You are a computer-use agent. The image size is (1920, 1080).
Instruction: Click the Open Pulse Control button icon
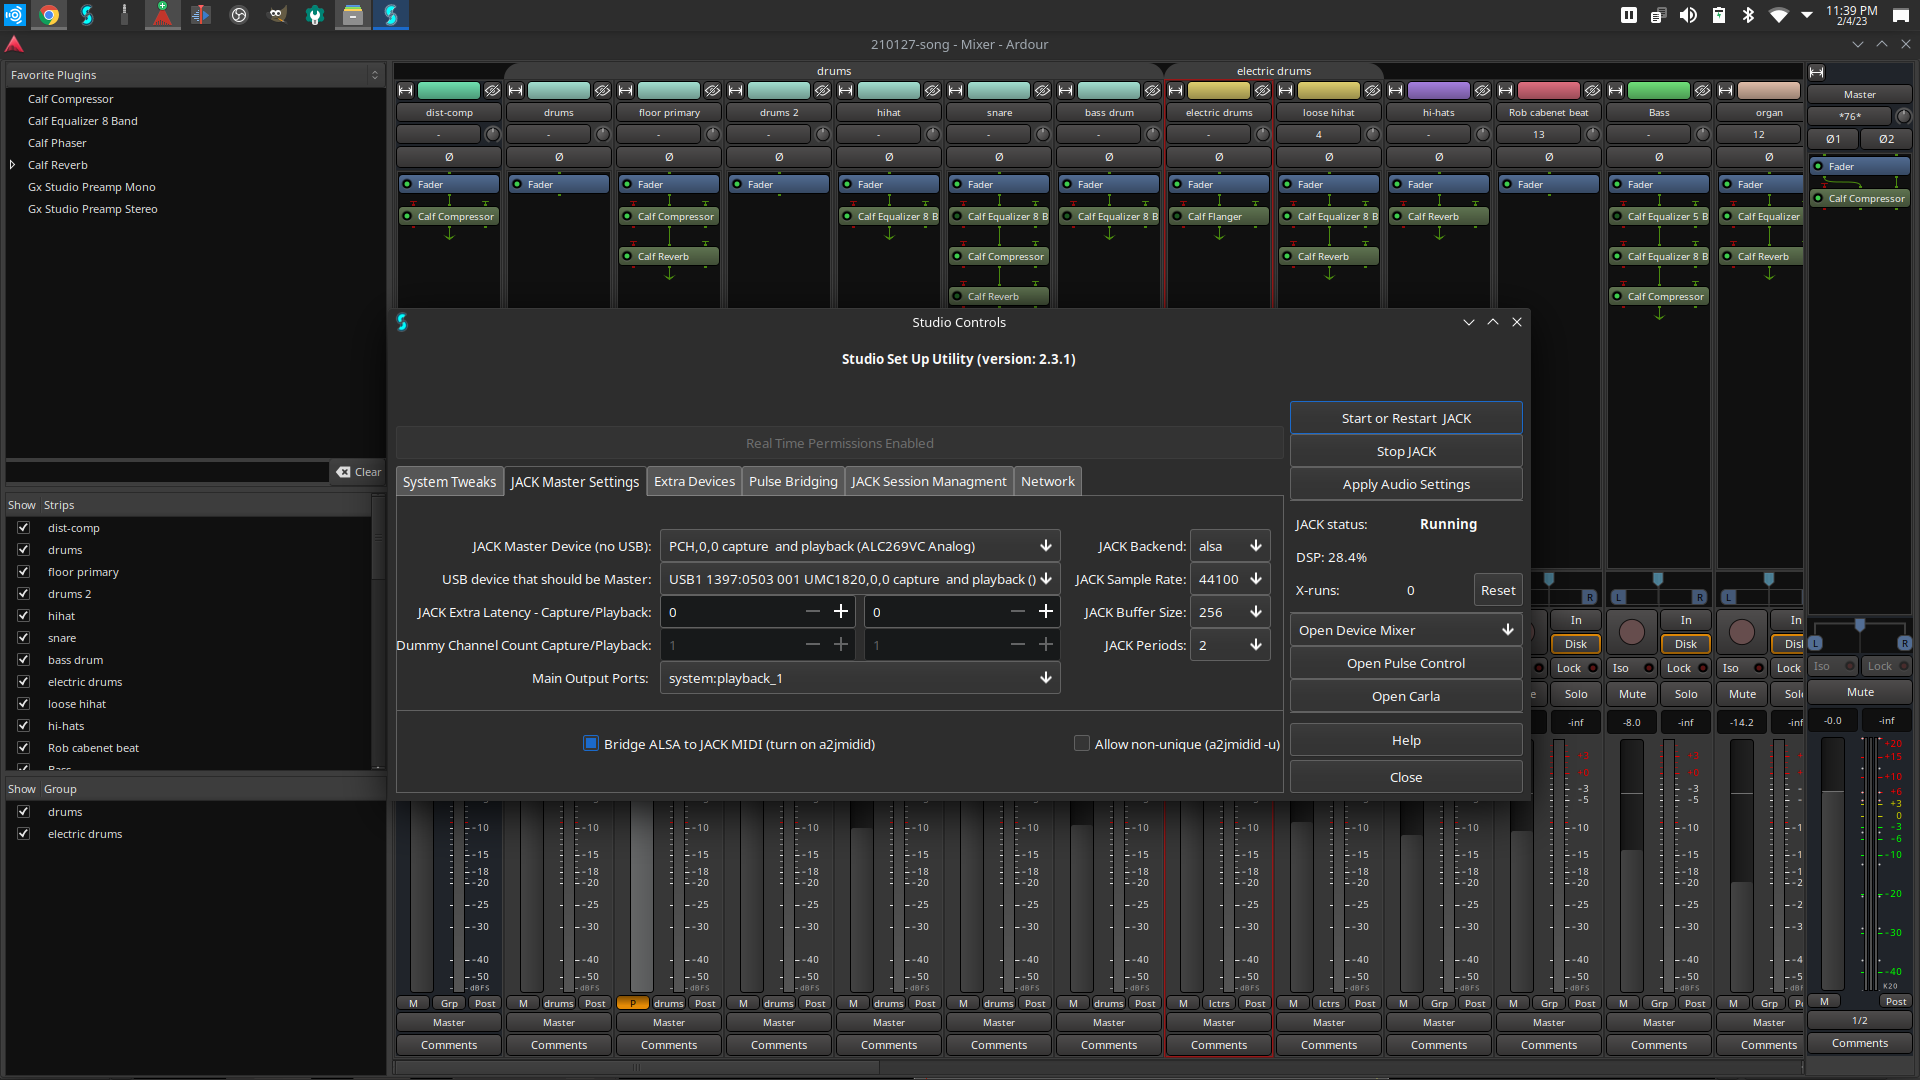(x=1406, y=662)
